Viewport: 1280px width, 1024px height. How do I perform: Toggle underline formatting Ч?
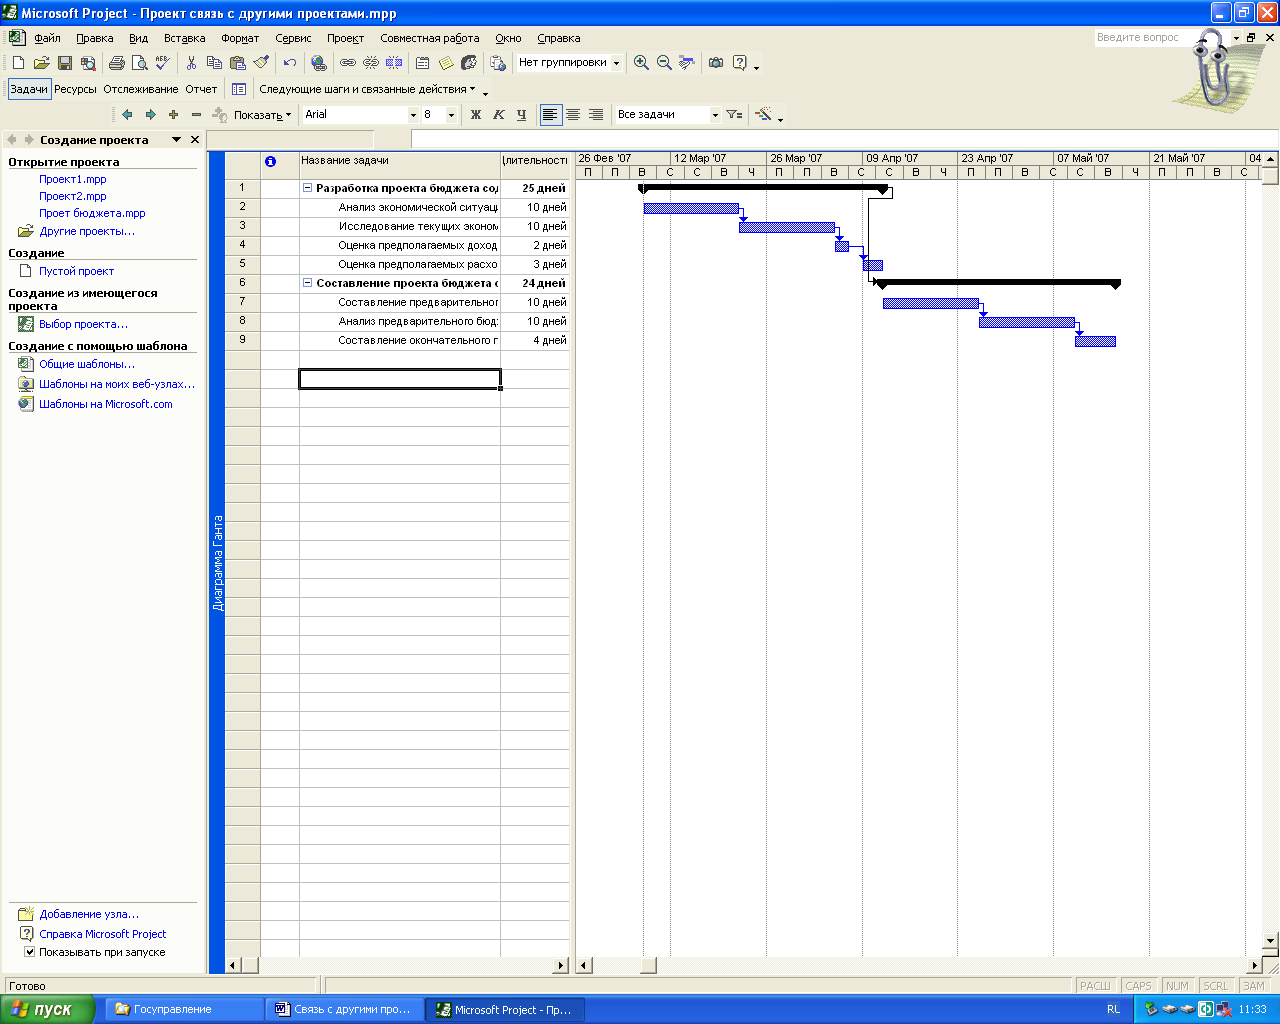click(x=521, y=115)
